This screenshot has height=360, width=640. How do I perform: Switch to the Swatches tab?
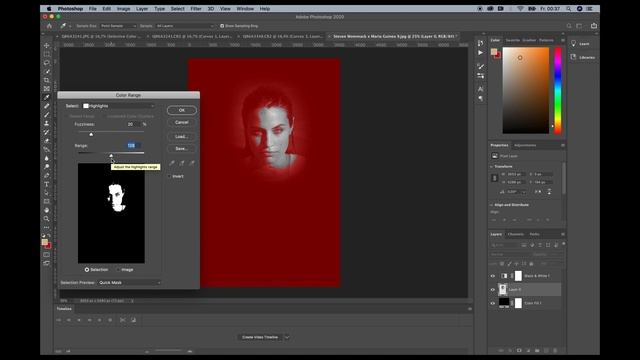[x=513, y=40]
